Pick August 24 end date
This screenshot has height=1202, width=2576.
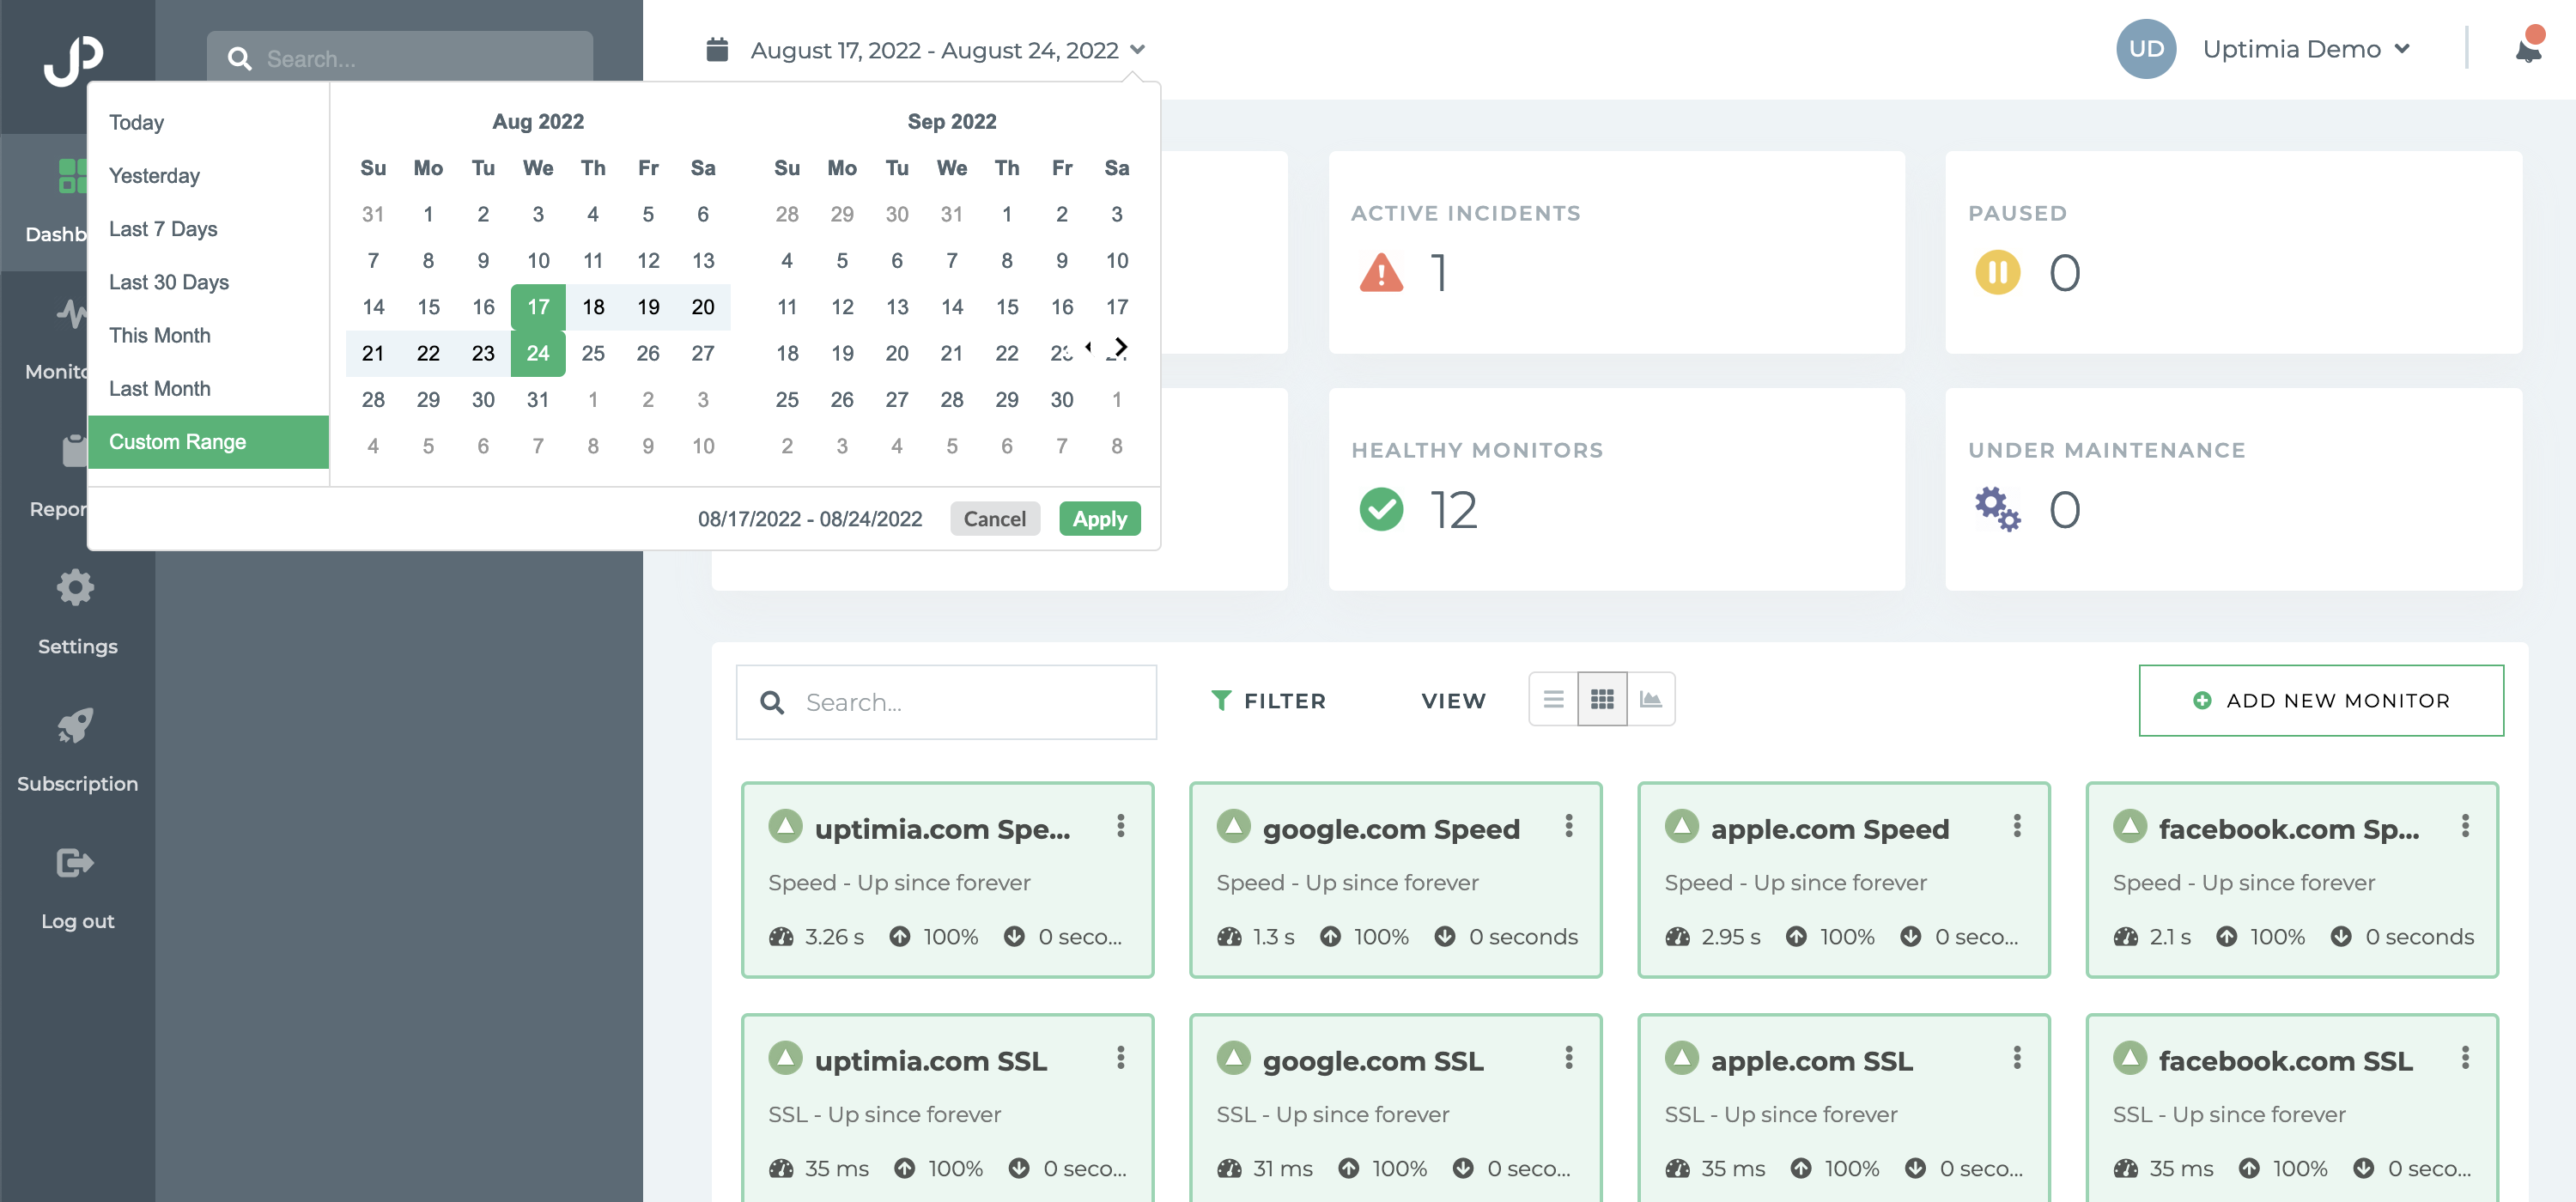coord(538,353)
